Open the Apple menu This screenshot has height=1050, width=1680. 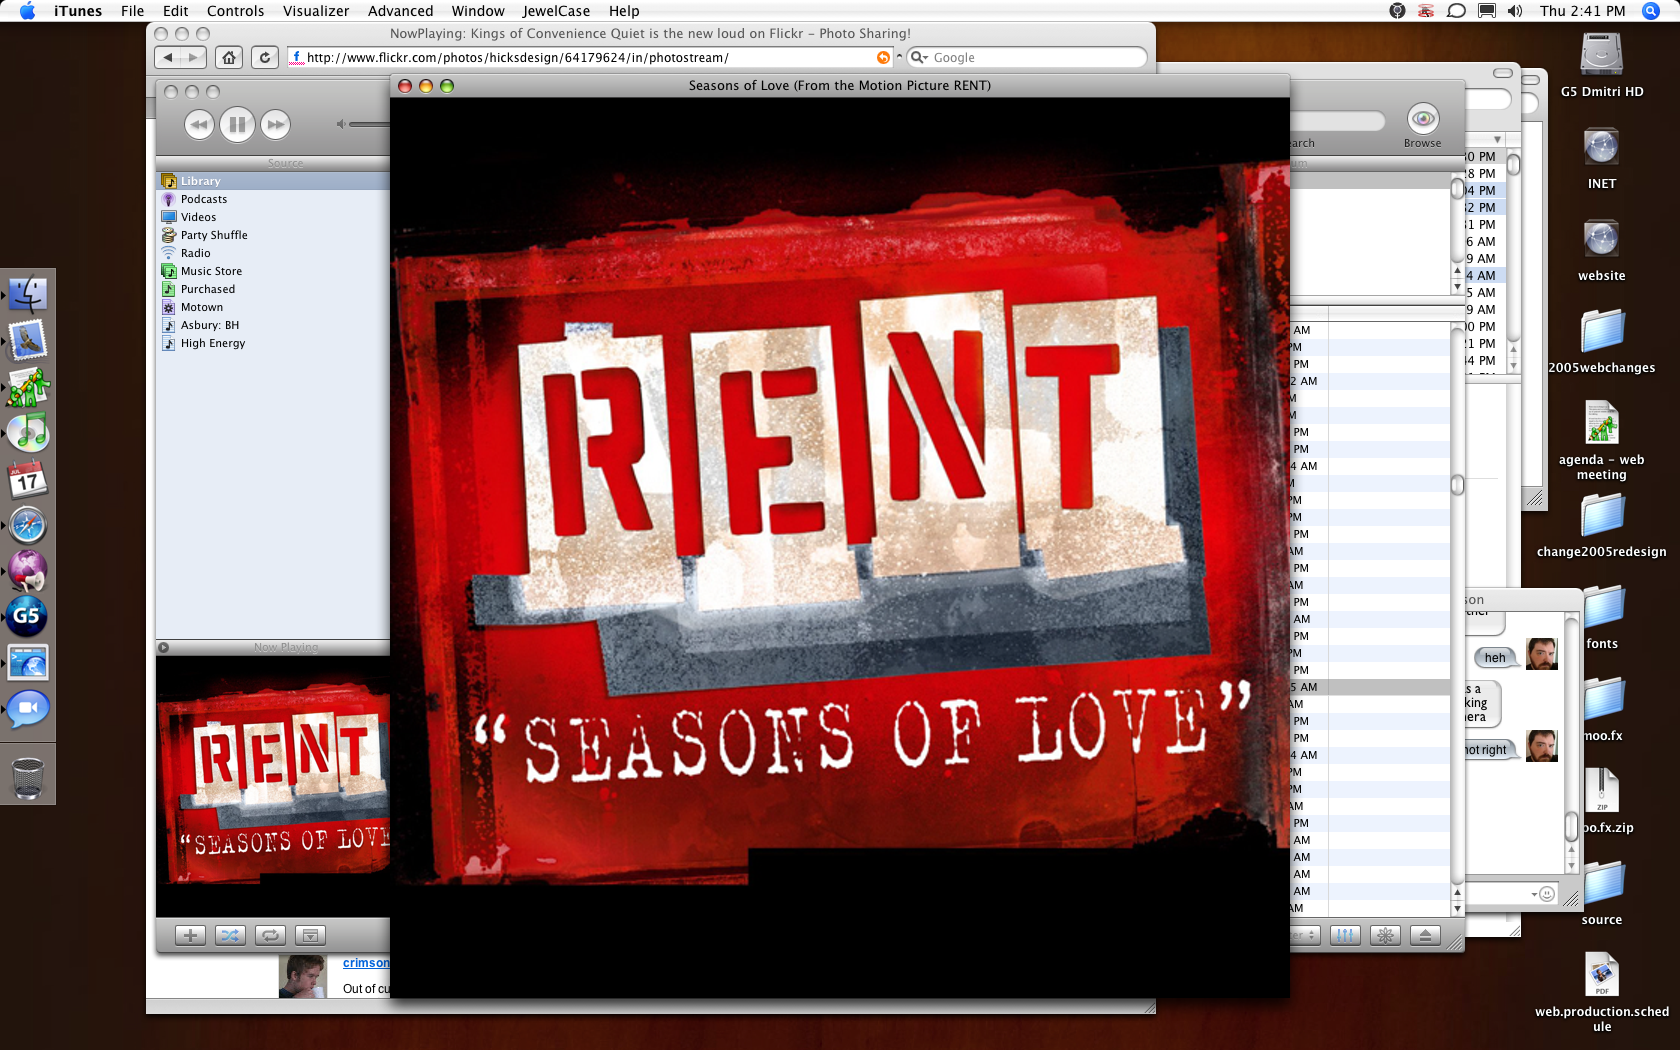coord(27,11)
